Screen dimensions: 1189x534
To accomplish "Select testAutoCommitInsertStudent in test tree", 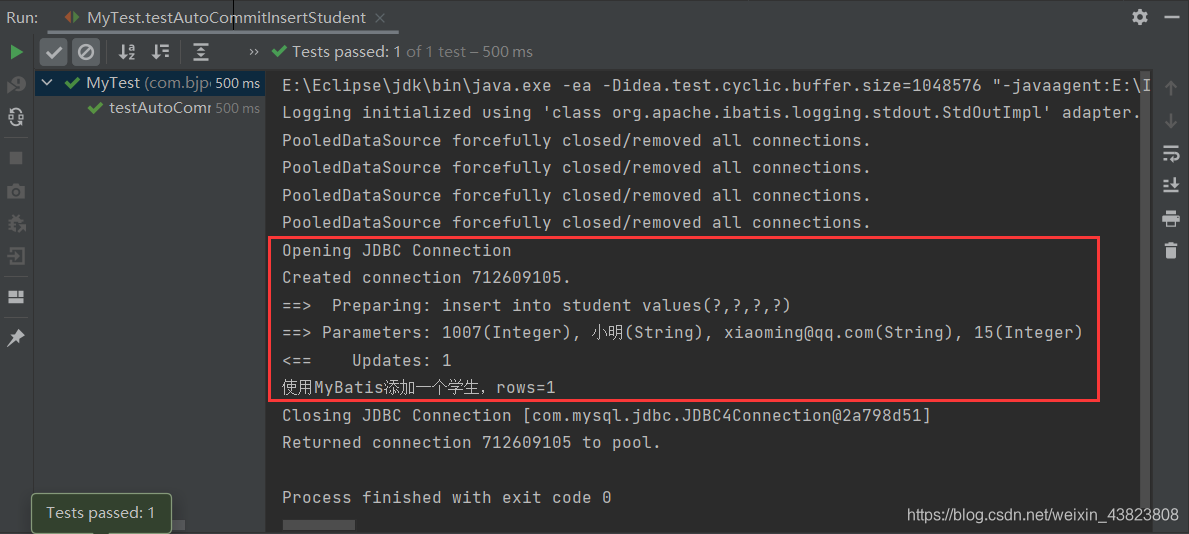I will coord(159,108).
